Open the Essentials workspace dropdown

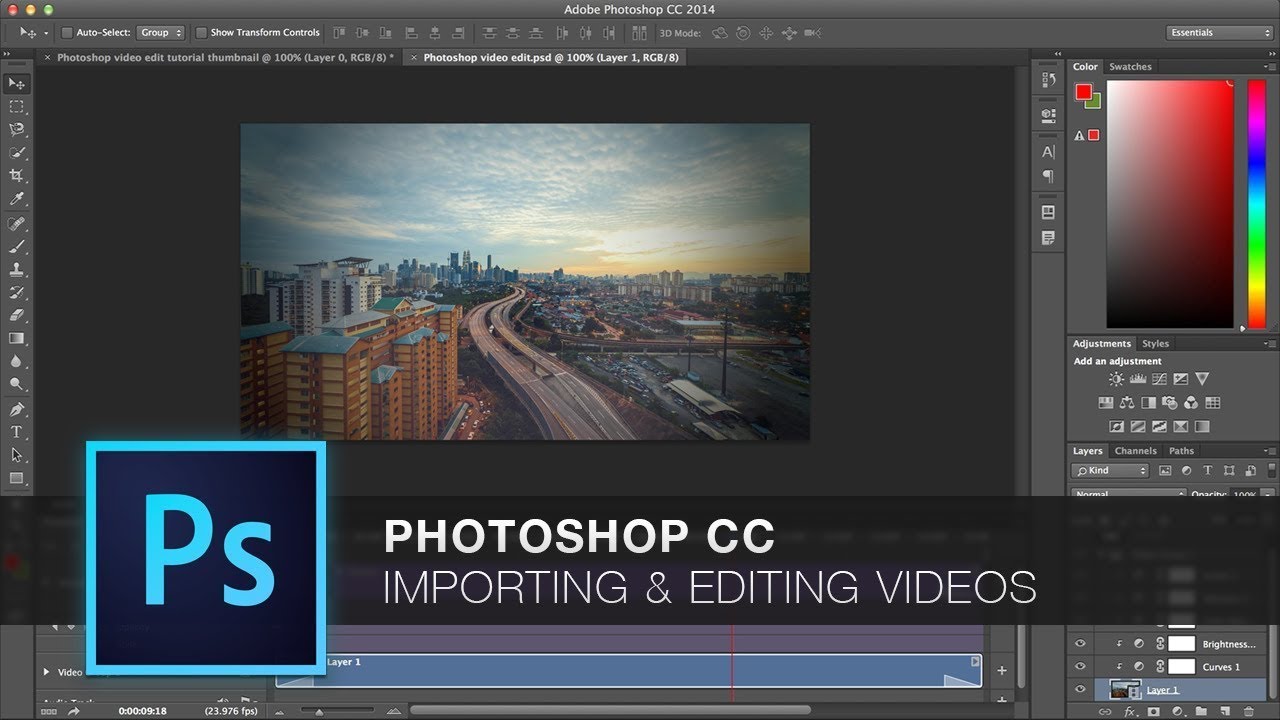click(x=1219, y=33)
